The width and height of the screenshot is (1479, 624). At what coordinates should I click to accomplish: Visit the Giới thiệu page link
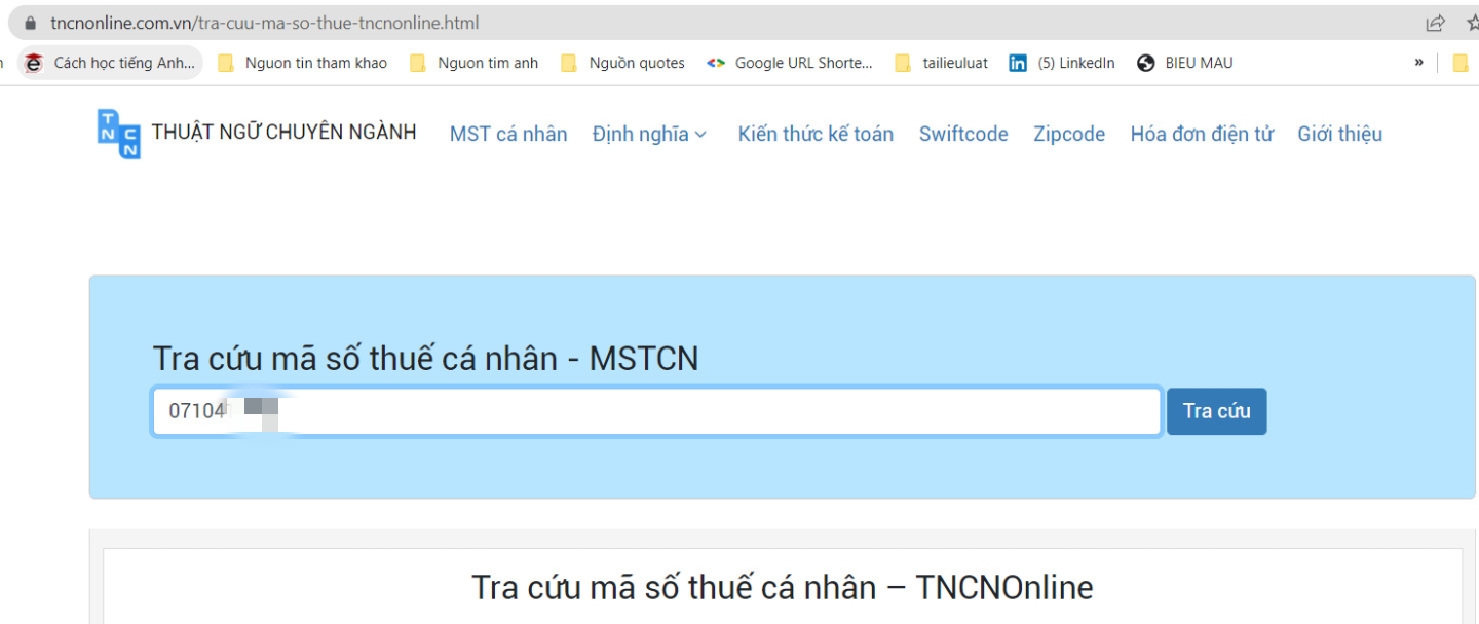click(x=1339, y=134)
